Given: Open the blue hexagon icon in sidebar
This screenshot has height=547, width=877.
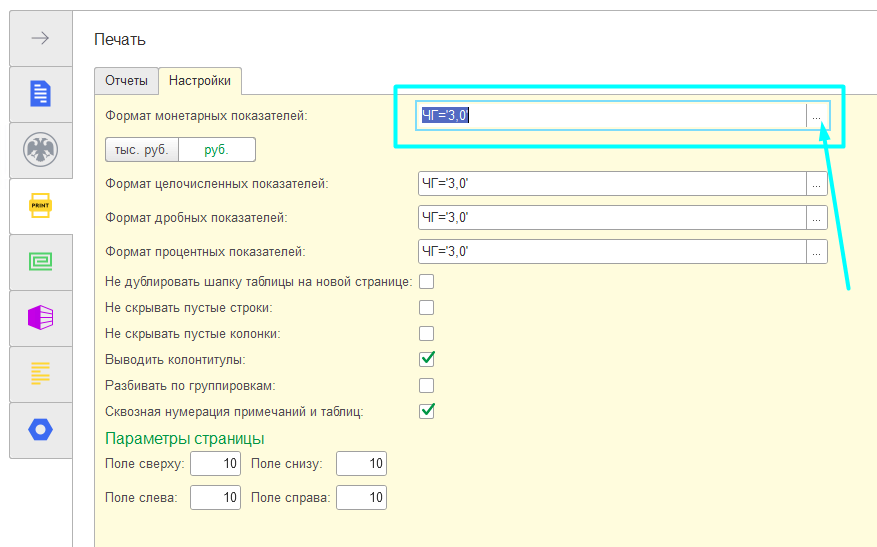Looking at the screenshot, I should [40, 430].
